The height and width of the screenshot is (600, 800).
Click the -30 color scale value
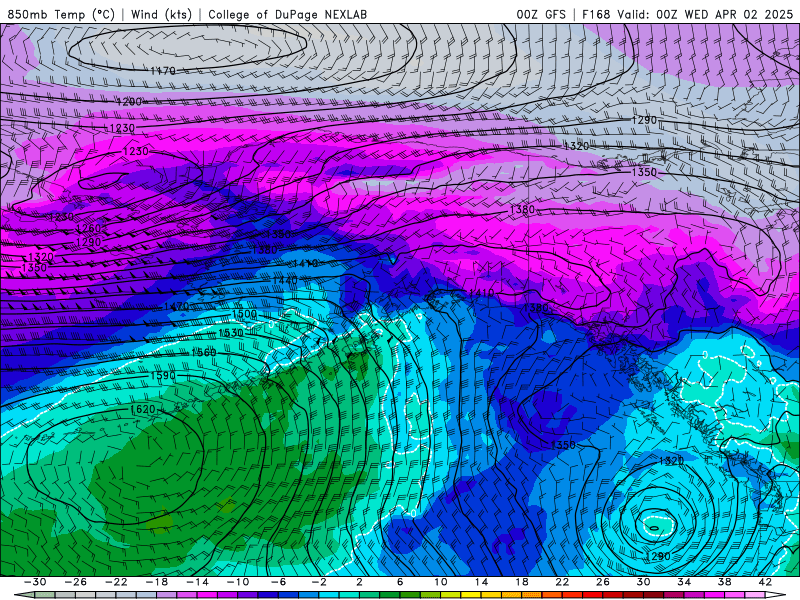pos(35,582)
